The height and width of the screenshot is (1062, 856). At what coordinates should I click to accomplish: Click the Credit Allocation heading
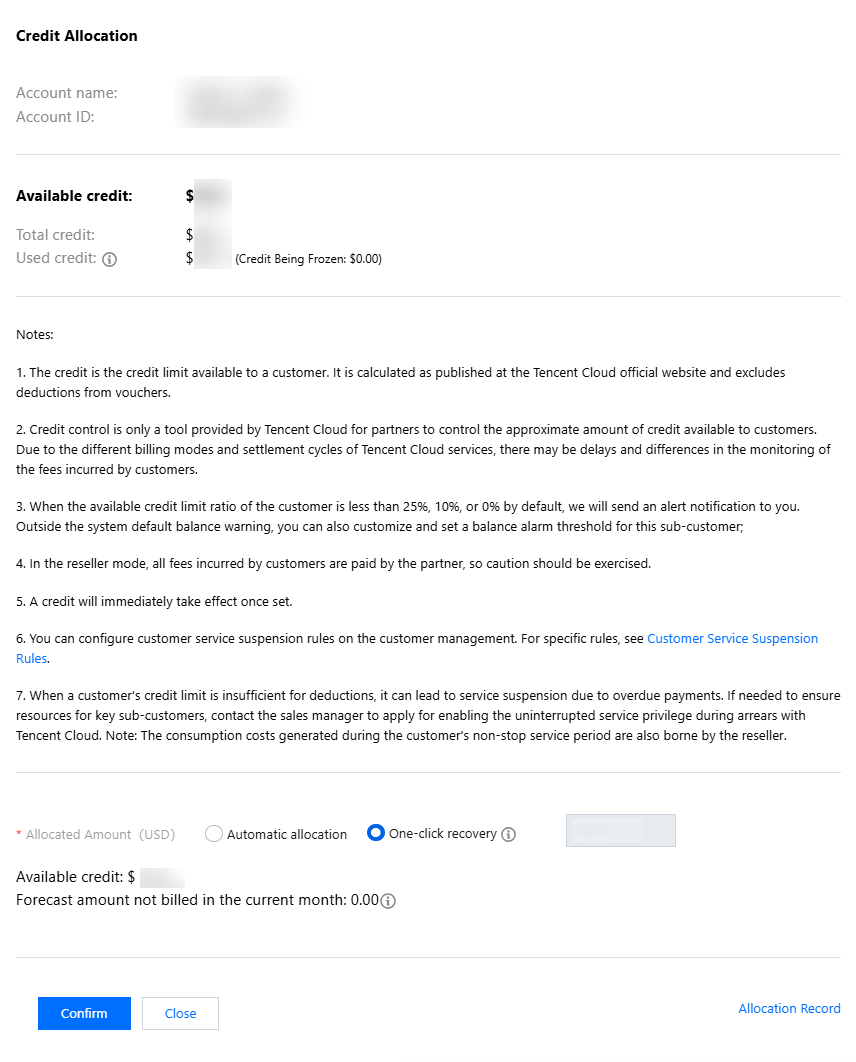point(77,36)
